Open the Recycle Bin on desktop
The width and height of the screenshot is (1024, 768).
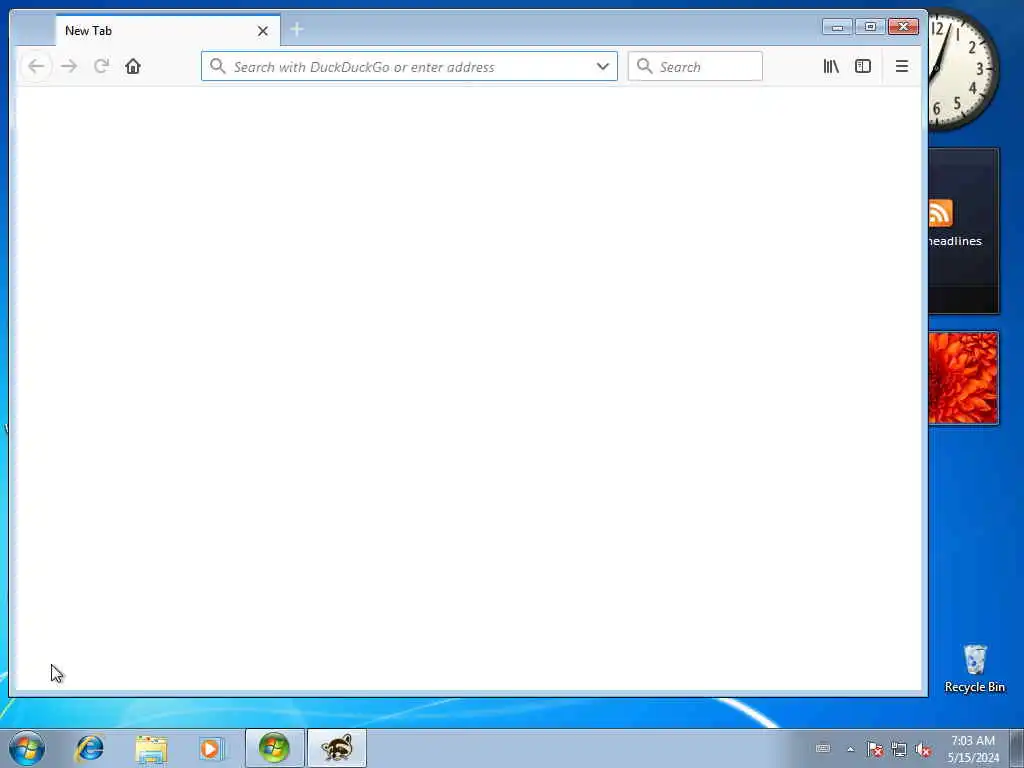point(974,669)
